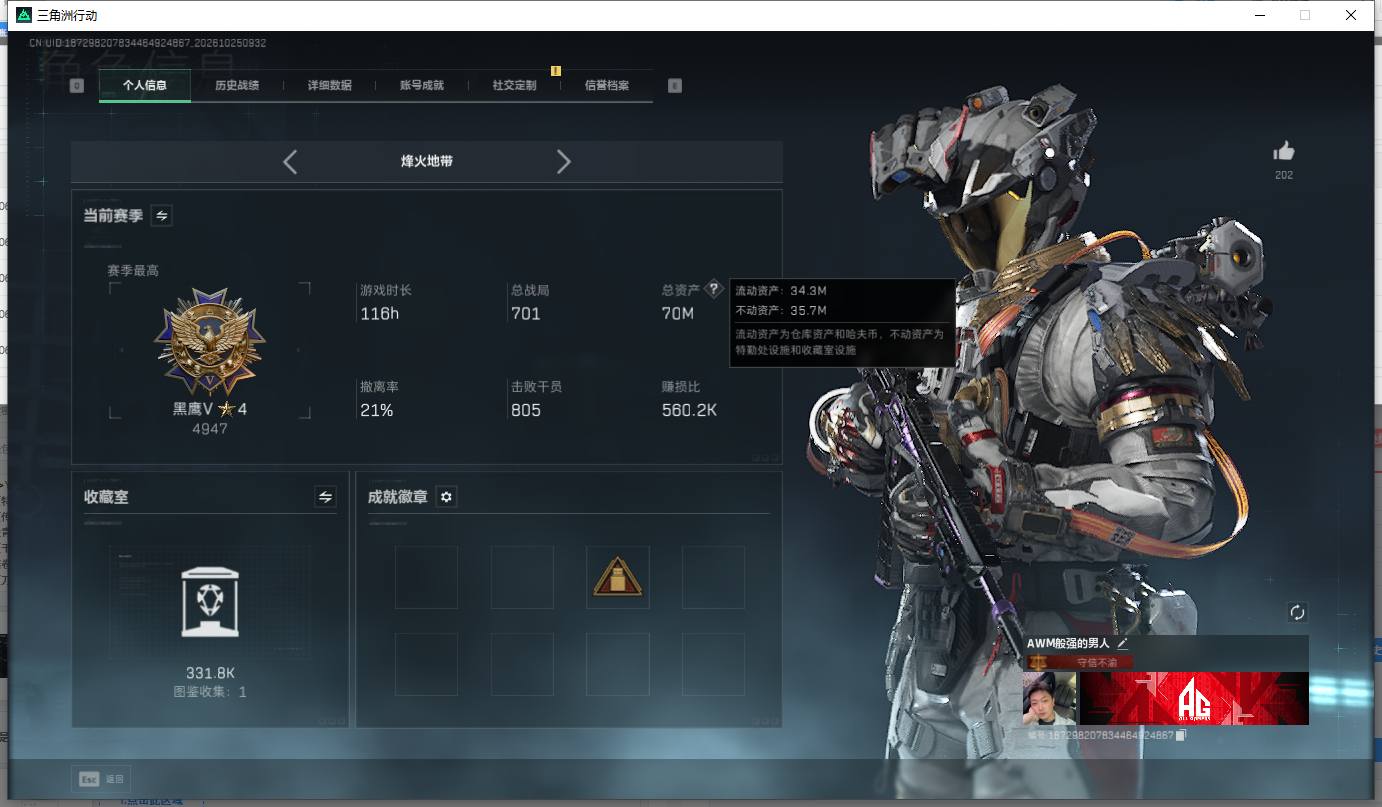Image resolution: width=1382 pixels, height=807 pixels.
Task: Open the collection room display case icon
Action: coord(210,601)
